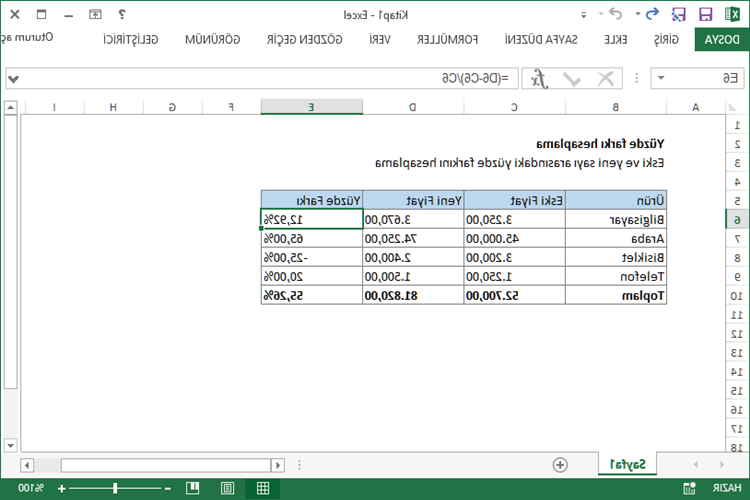Confirm formula with the checkmark icon
The image size is (750, 500).
[571, 78]
